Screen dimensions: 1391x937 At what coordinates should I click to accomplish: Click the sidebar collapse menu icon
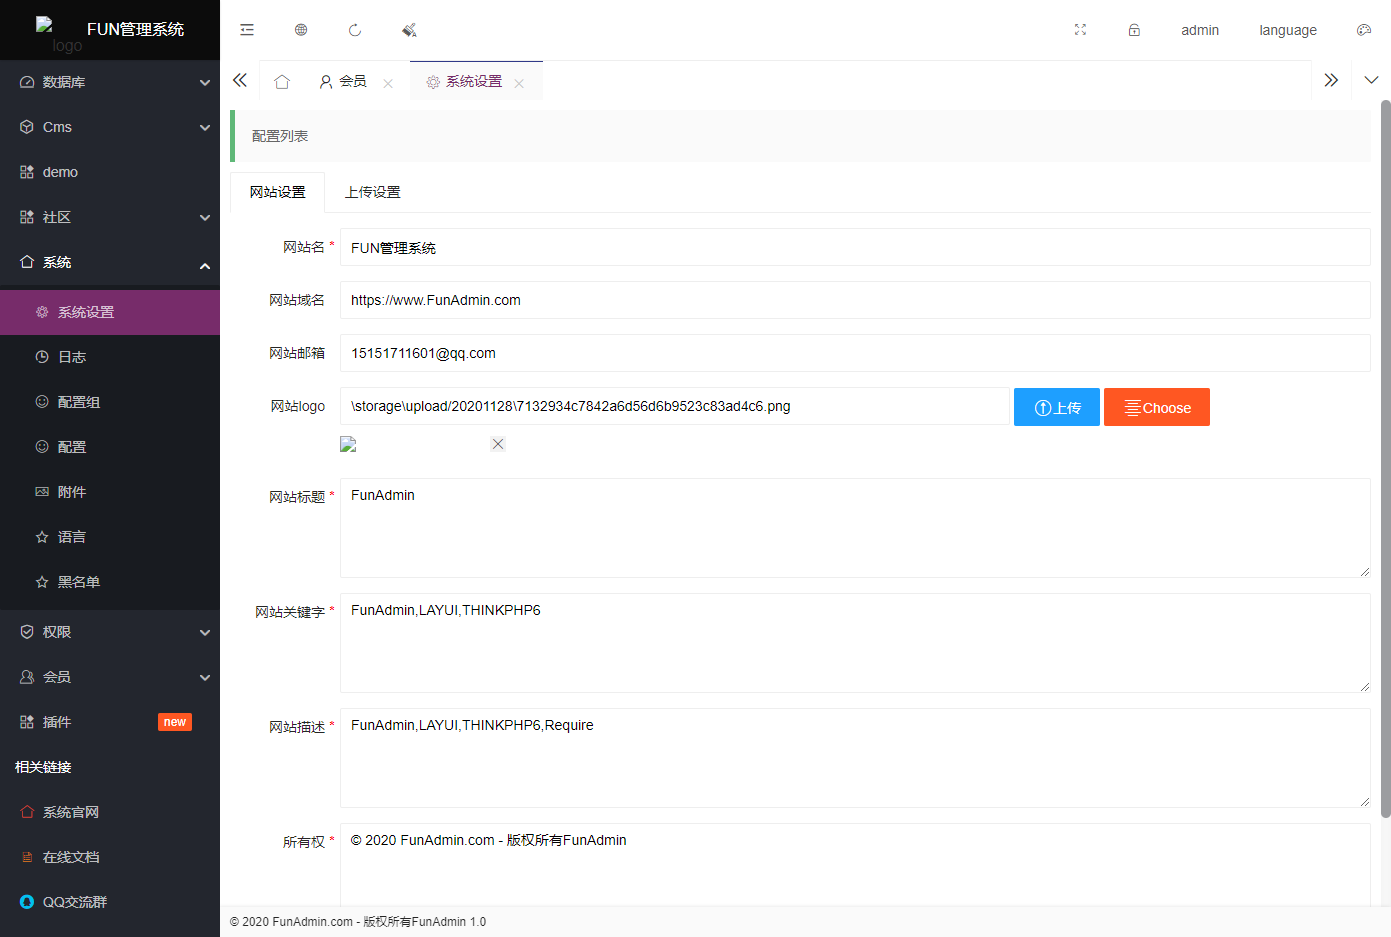click(x=247, y=30)
